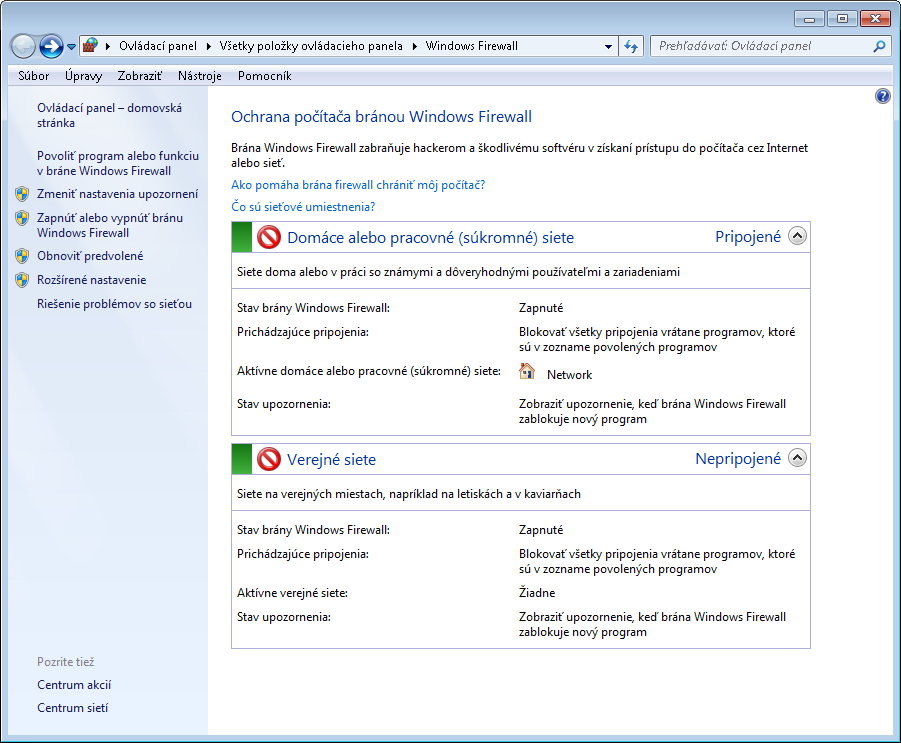Click blocked icon next to Verejné siete
The height and width of the screenshot is (743, 901).
click(x=269, y=459)
